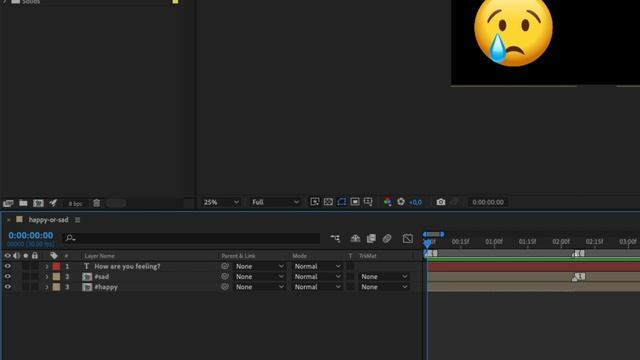Hide the #happy layer

pos(7,287)
